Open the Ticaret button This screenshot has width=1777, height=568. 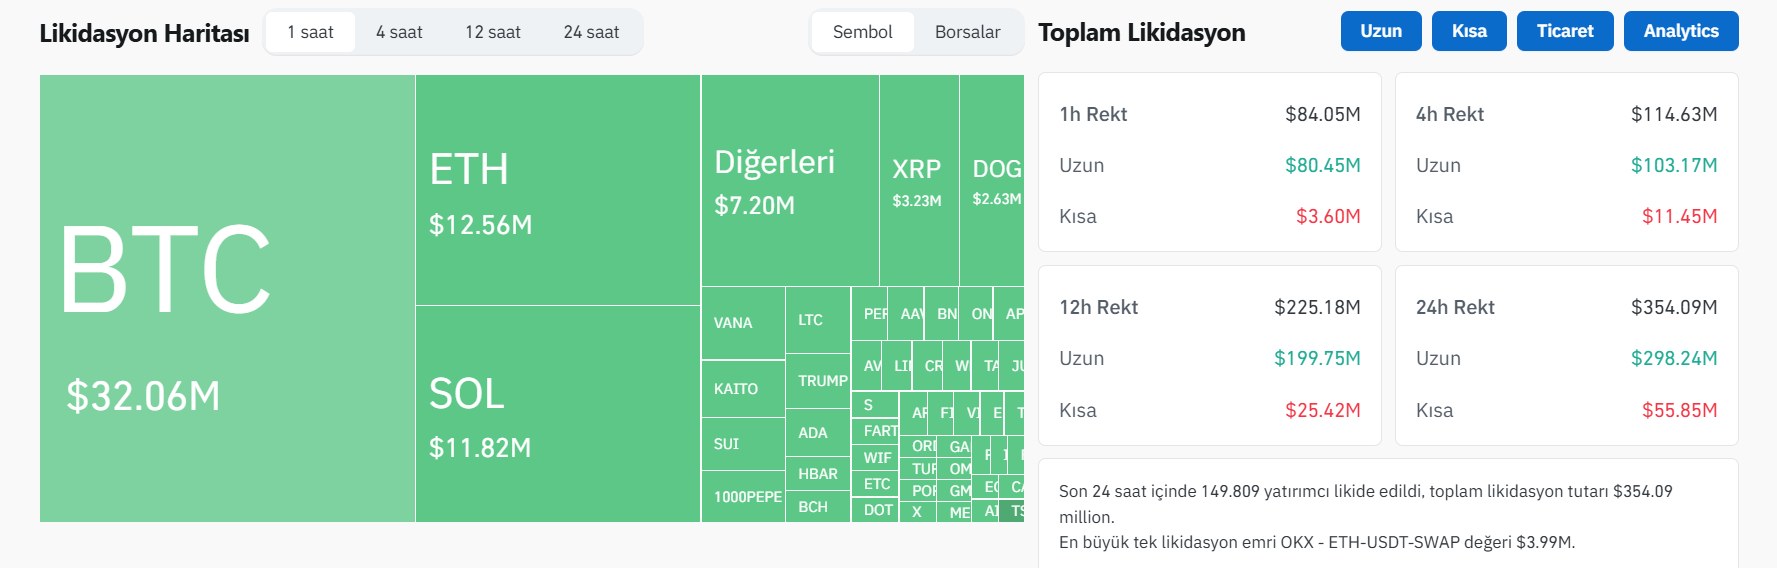tap(1564, 31)
